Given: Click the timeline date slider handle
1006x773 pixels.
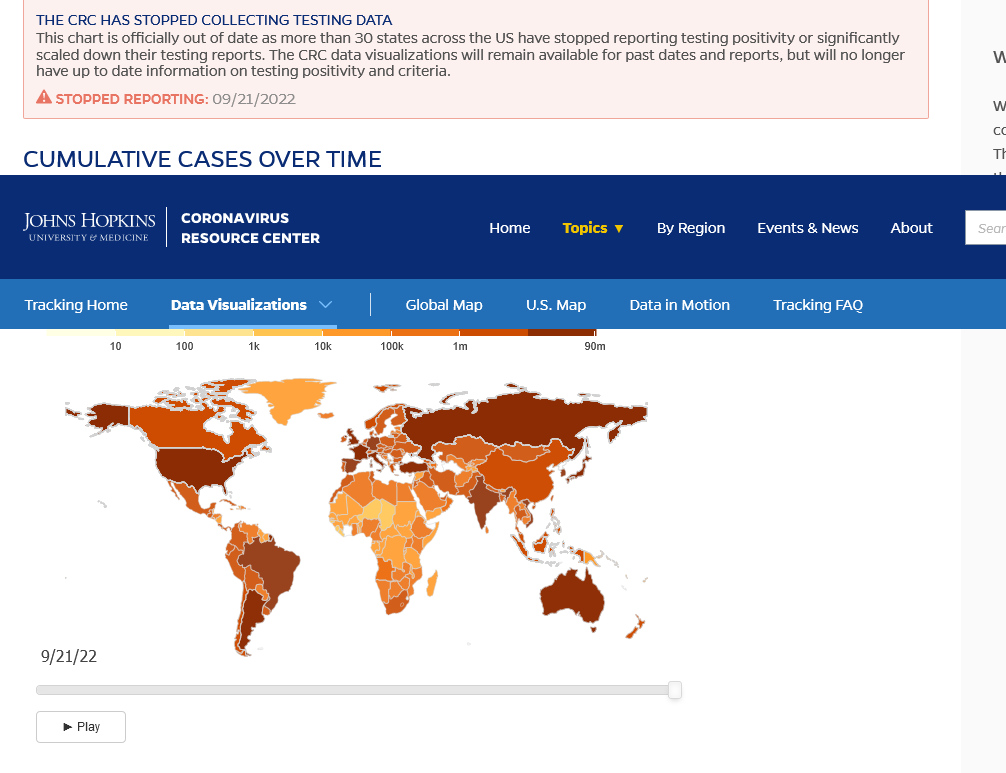Looking at the screenshot, I should point(674,690).
